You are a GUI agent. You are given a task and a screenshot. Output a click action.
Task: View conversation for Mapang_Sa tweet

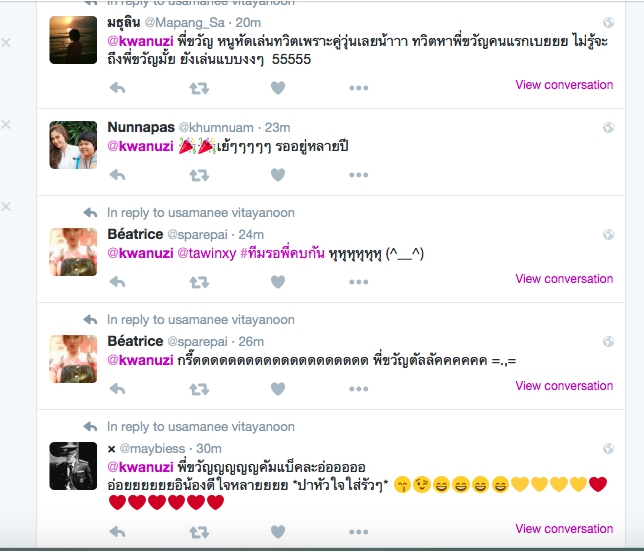[x=564, y=85]
